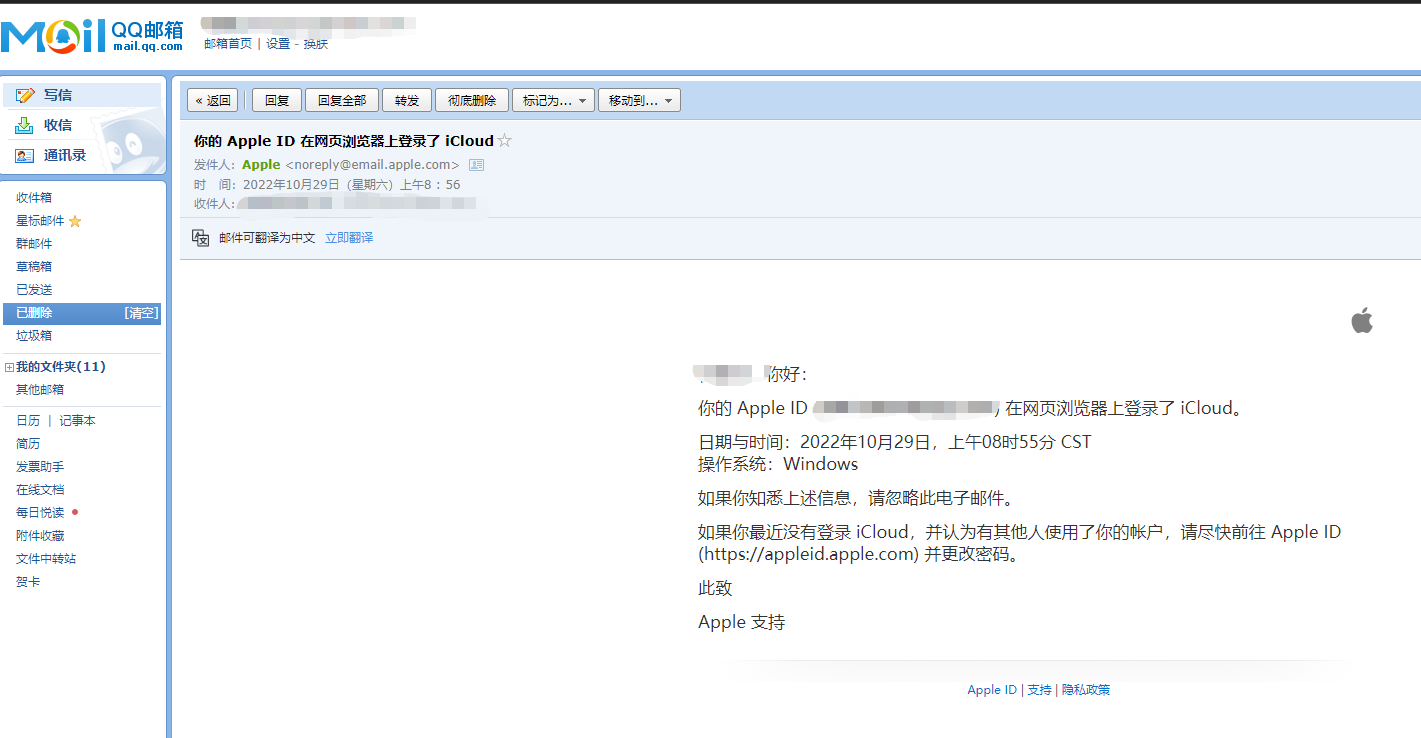Open 记事本 notepad link

click(77, 421)
